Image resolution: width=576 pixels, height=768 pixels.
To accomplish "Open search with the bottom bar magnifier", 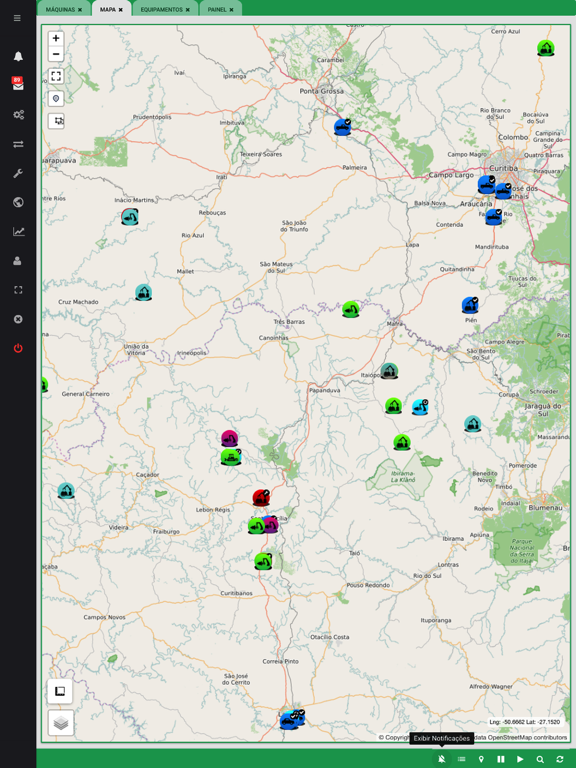I will pyautogui.click(x=540, y=759).
